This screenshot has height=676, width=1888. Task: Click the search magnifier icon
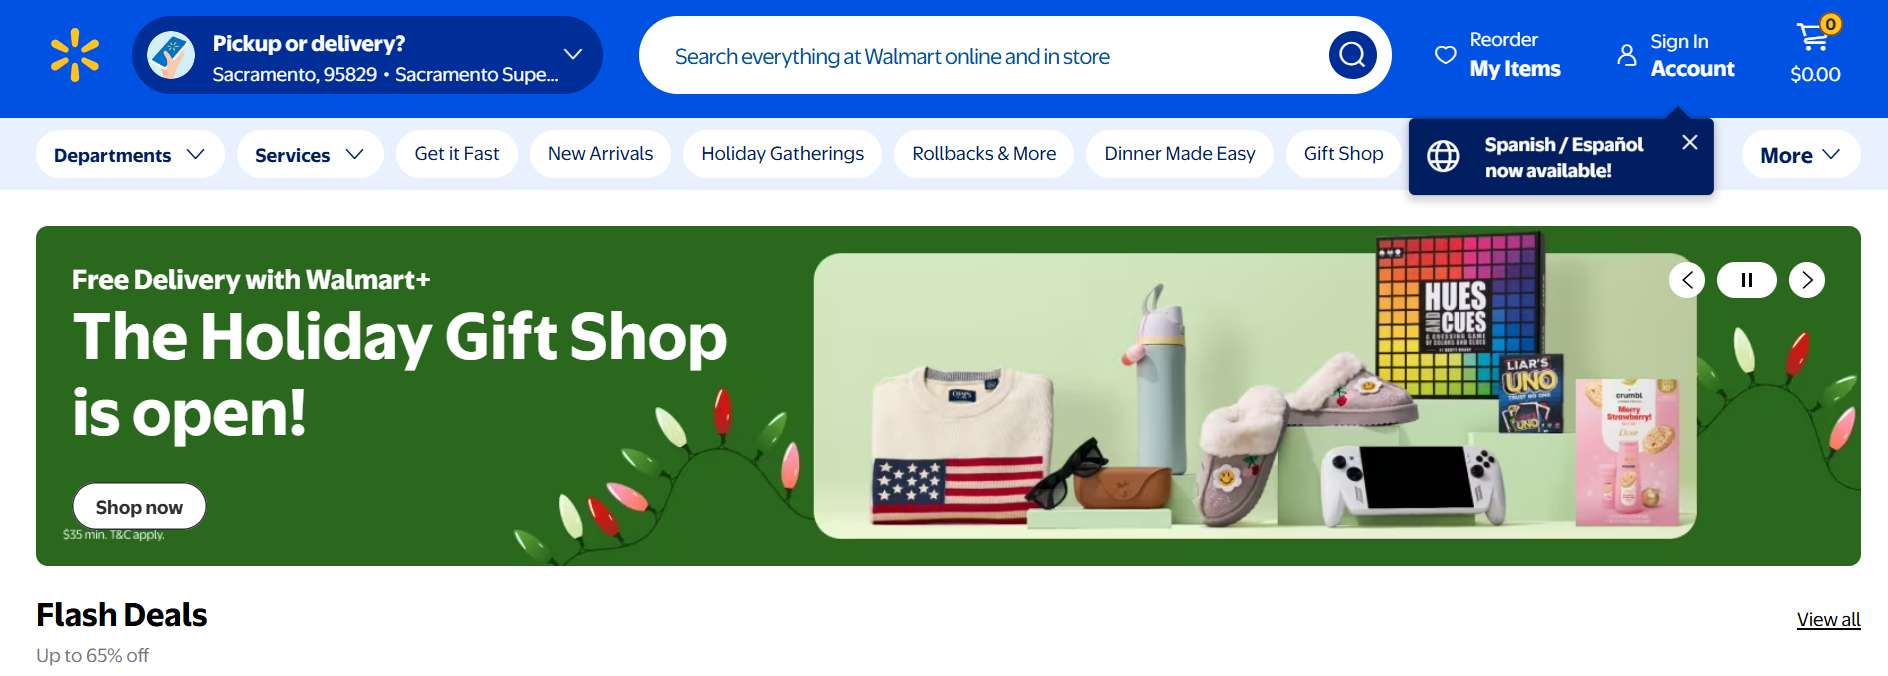click(x=1352, y=55)
